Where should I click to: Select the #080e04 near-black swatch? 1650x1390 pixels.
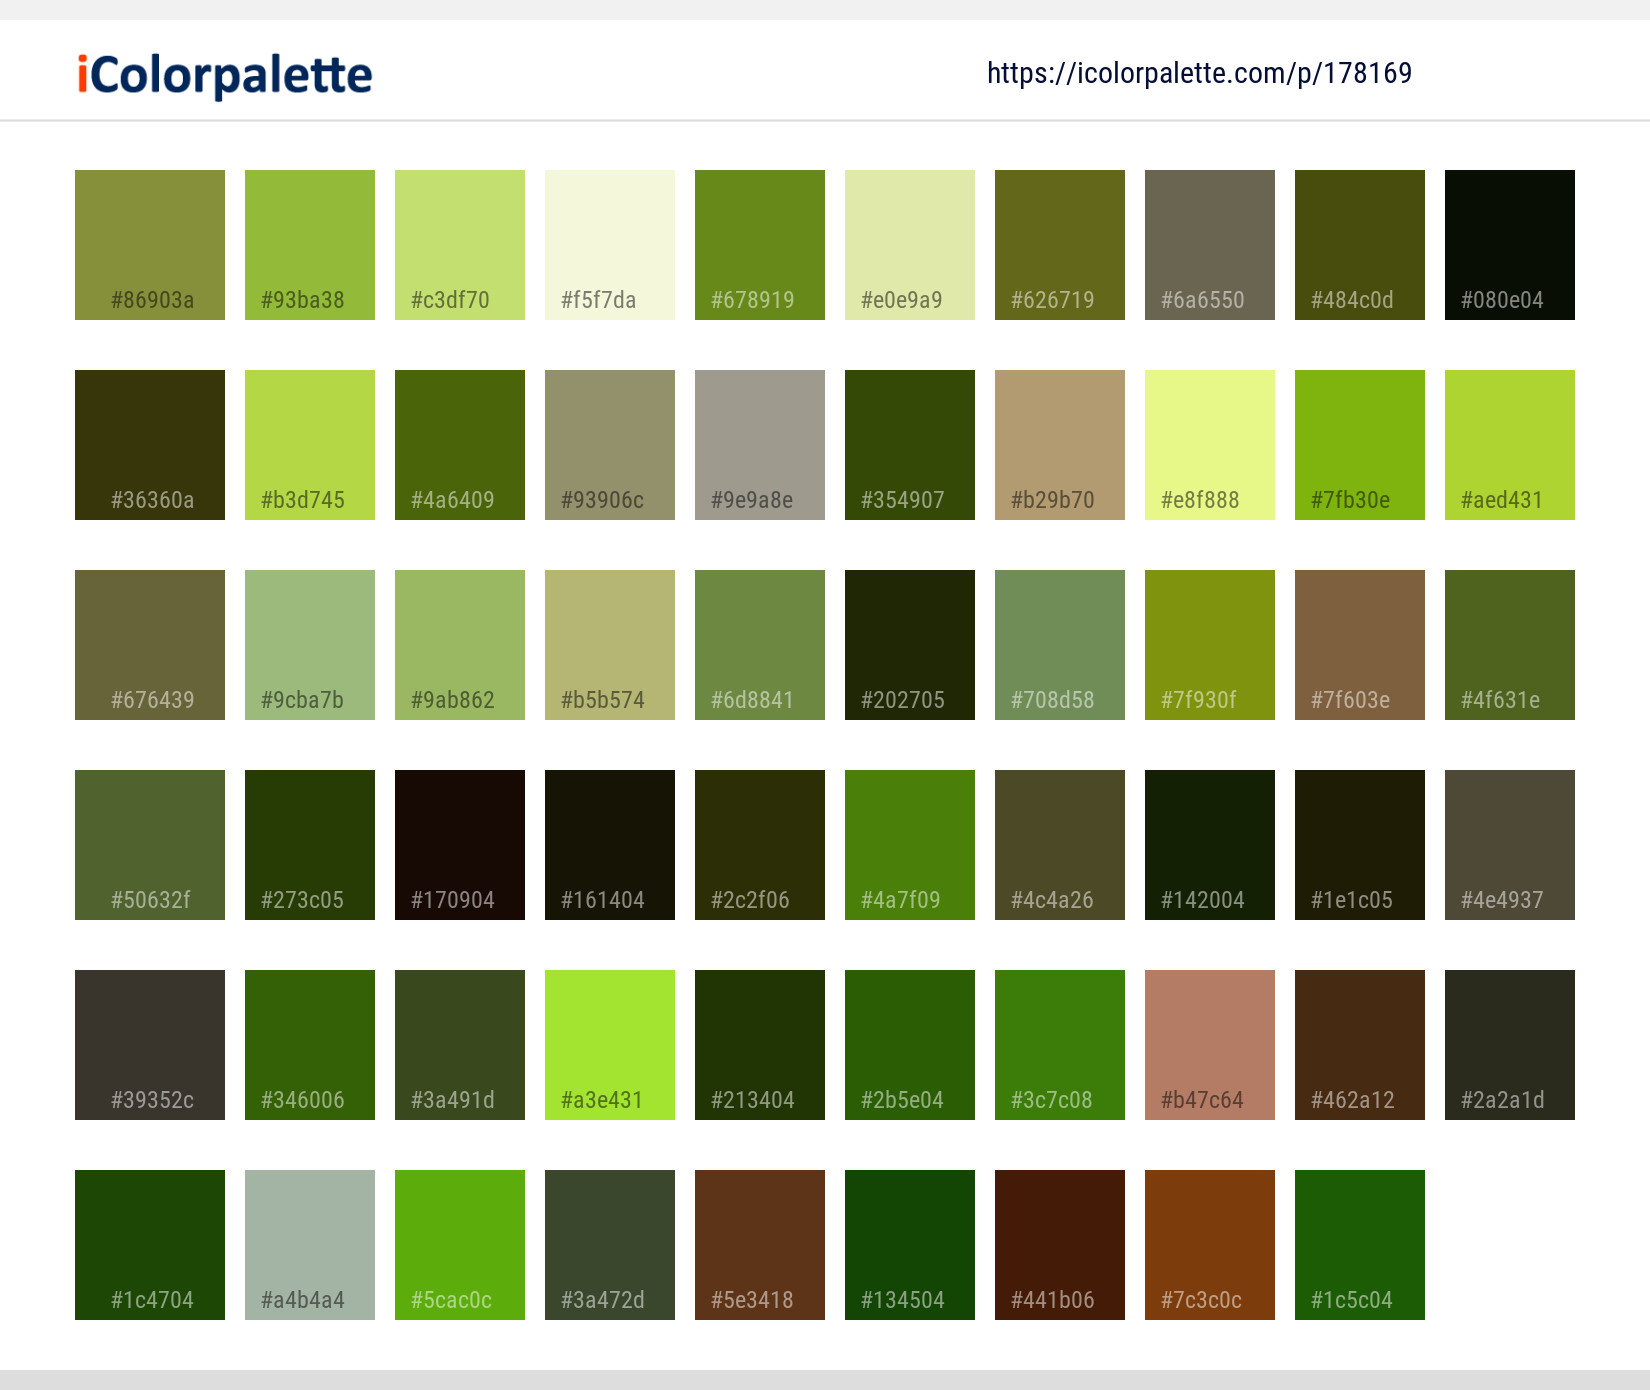pos(1510,245)
